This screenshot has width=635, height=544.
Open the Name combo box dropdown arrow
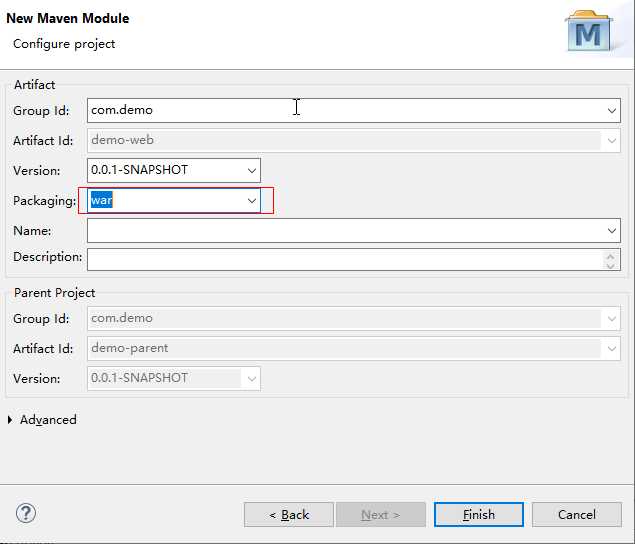point(612,231)
